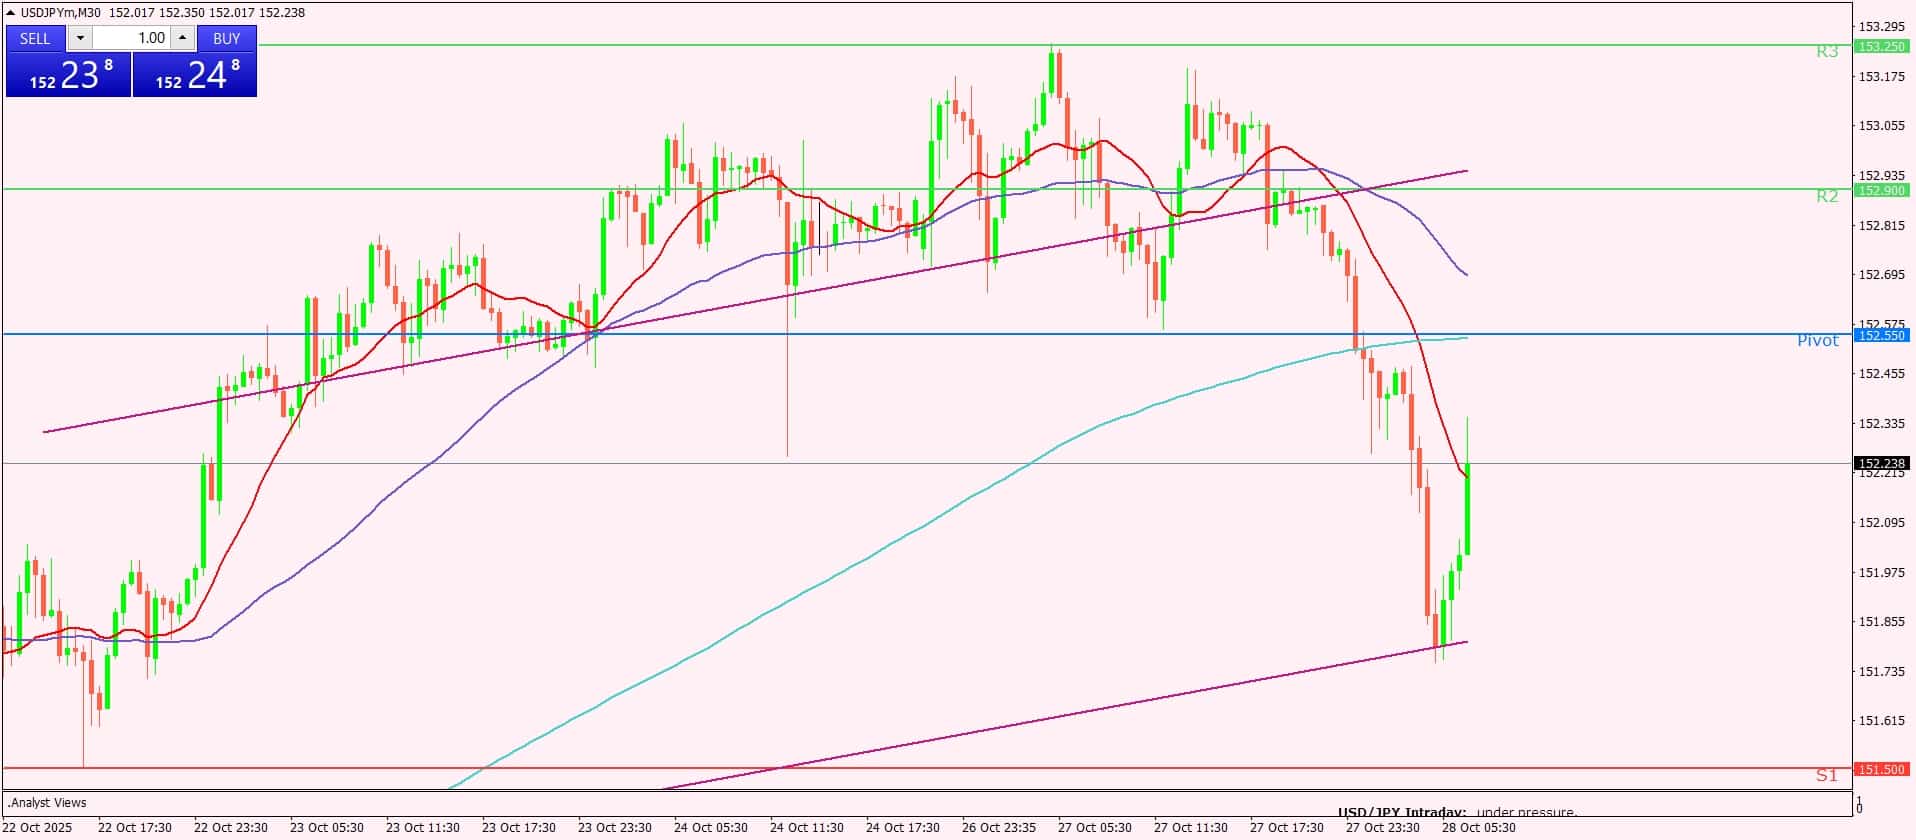This screenshot has width=1916, height=840.
Task: Click the current price label 152.238
Action: [1880, 463]
